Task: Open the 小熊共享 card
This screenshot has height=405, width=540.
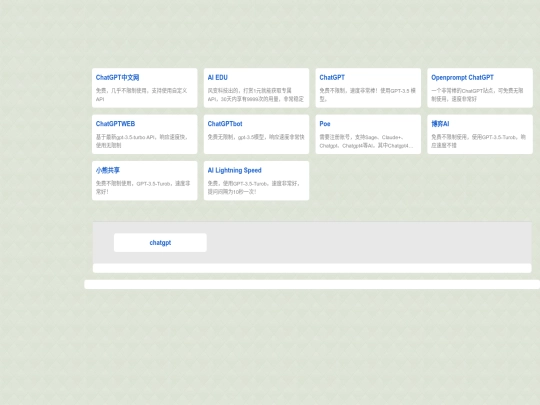Action: point(145,180)
